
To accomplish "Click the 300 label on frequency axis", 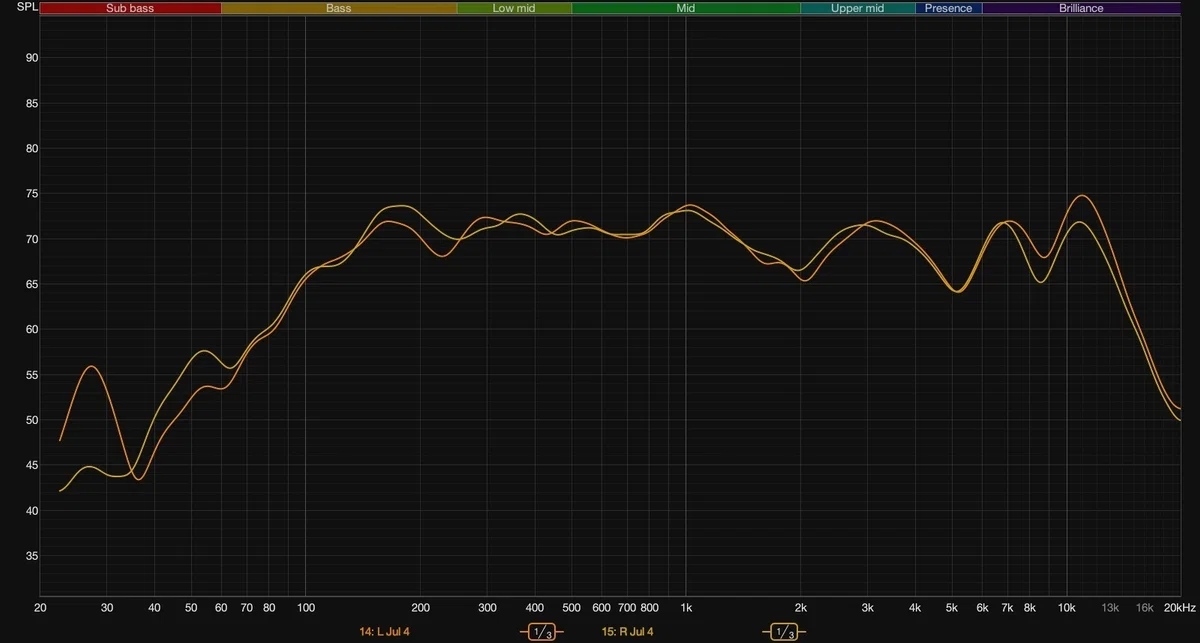I will point(487,607).
